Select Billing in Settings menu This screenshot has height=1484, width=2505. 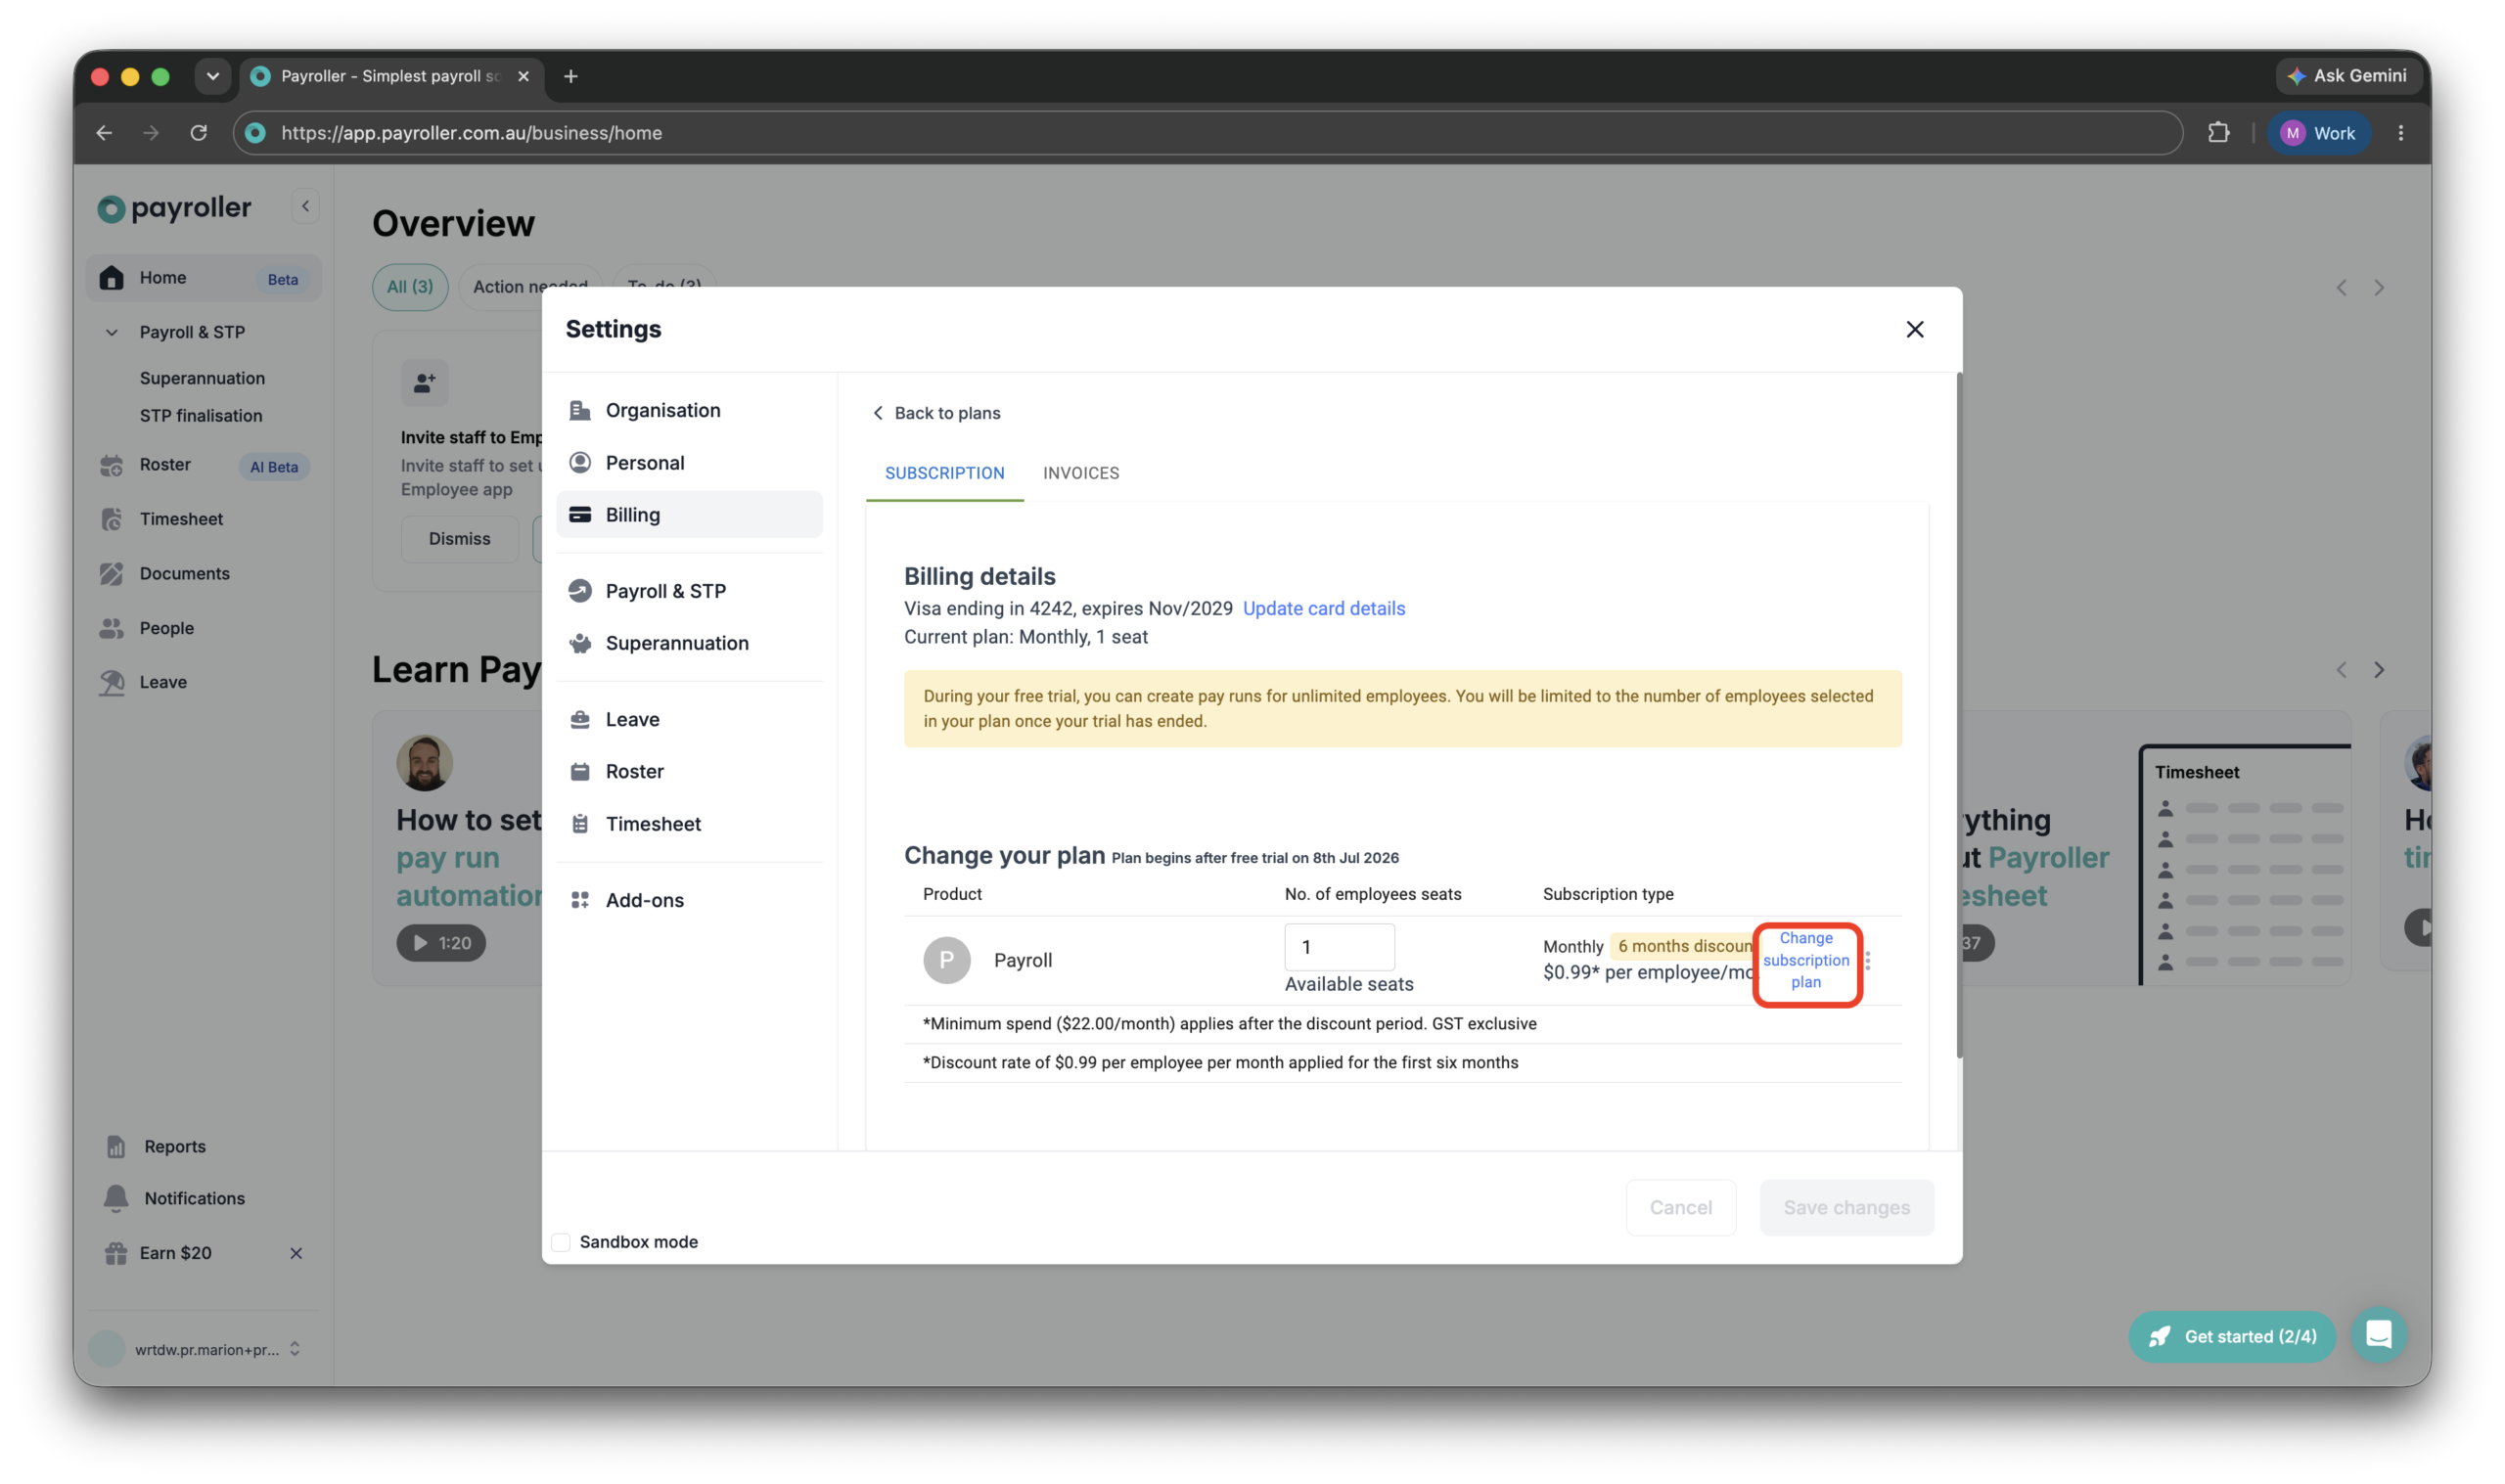[x=689, y=514]
